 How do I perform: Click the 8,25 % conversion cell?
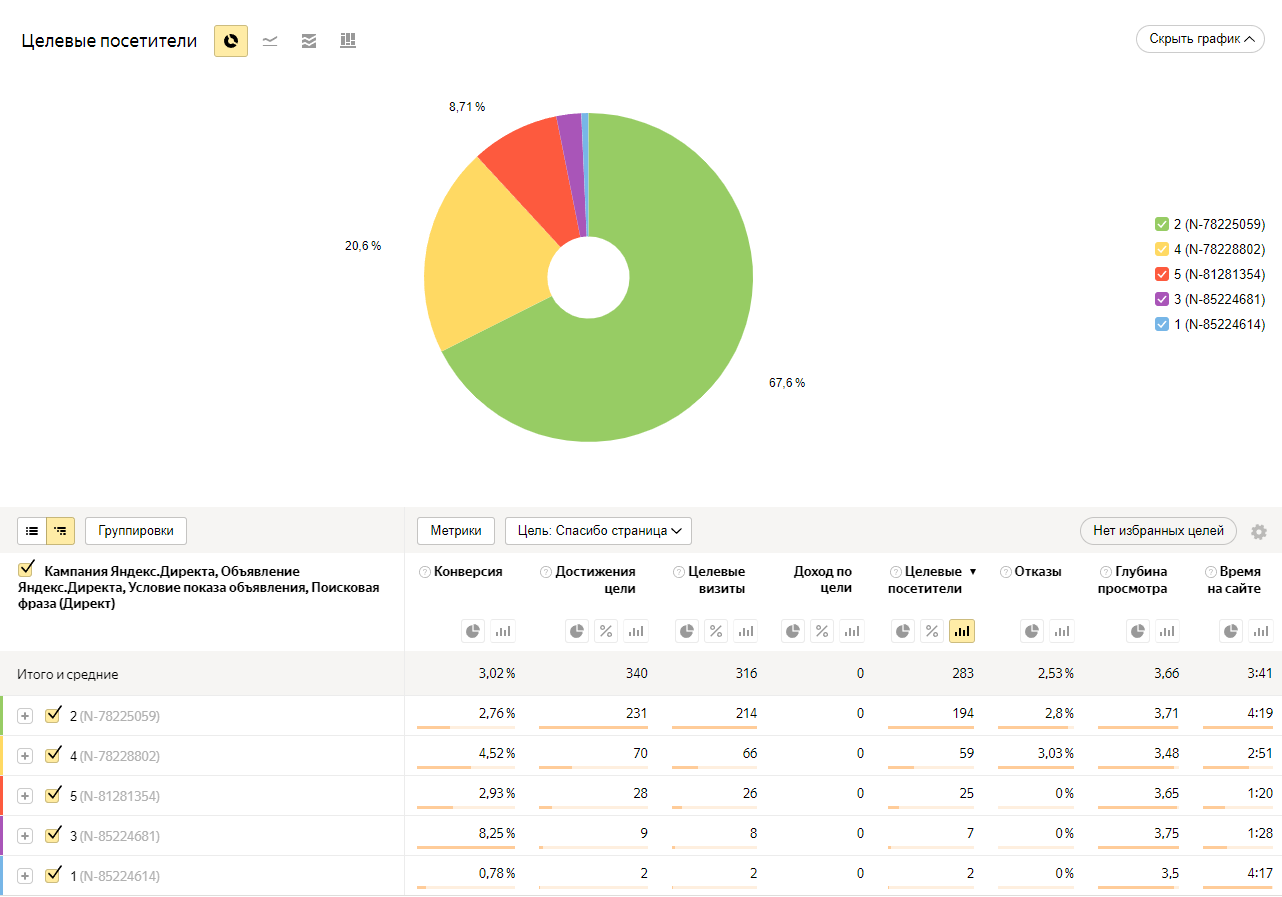click(x=496, y=833)
